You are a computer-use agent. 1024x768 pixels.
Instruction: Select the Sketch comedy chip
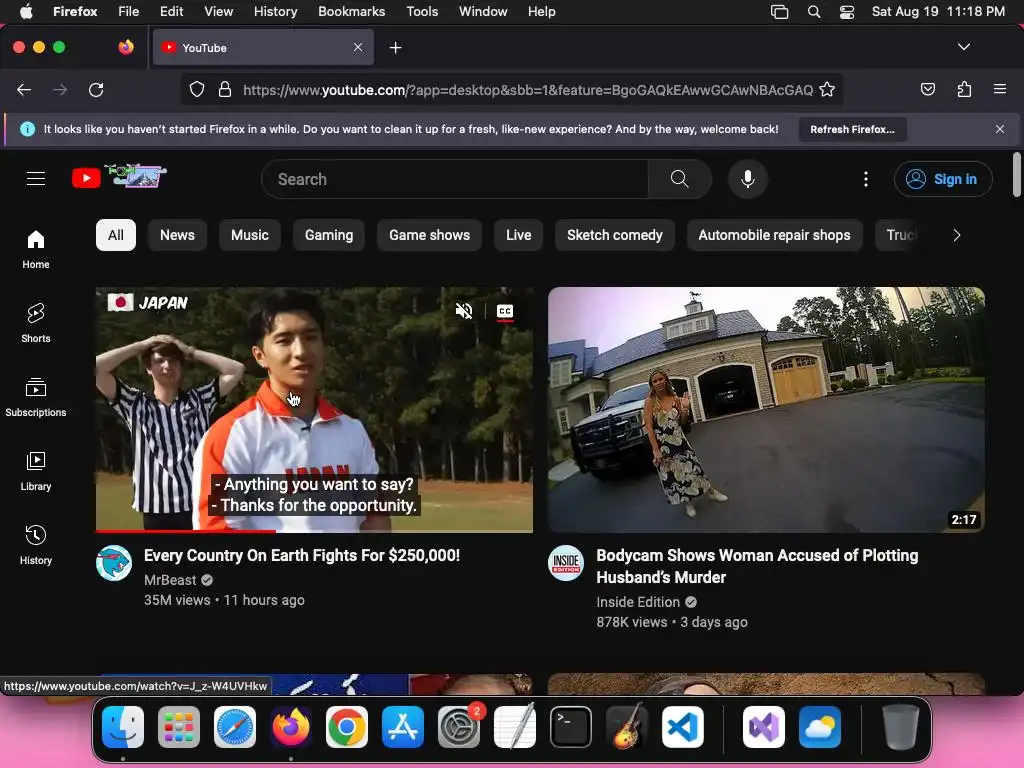615,235
